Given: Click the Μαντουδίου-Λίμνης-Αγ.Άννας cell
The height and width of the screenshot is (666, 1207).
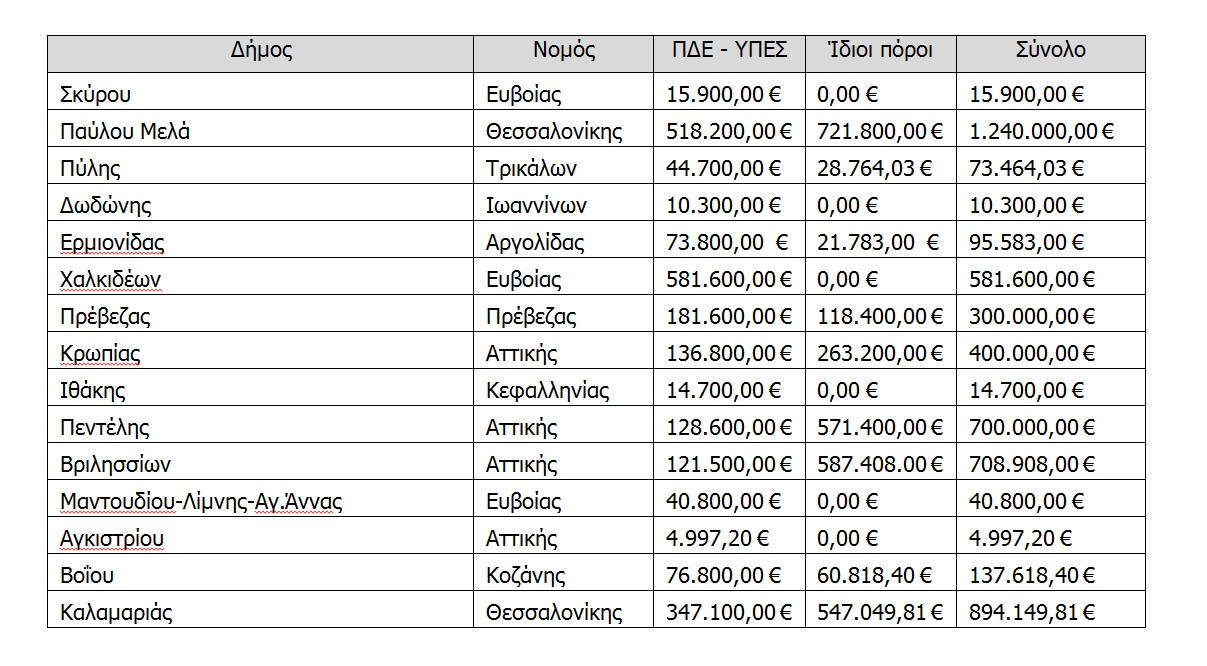Looking at the screenshot, I should (201, 501).
